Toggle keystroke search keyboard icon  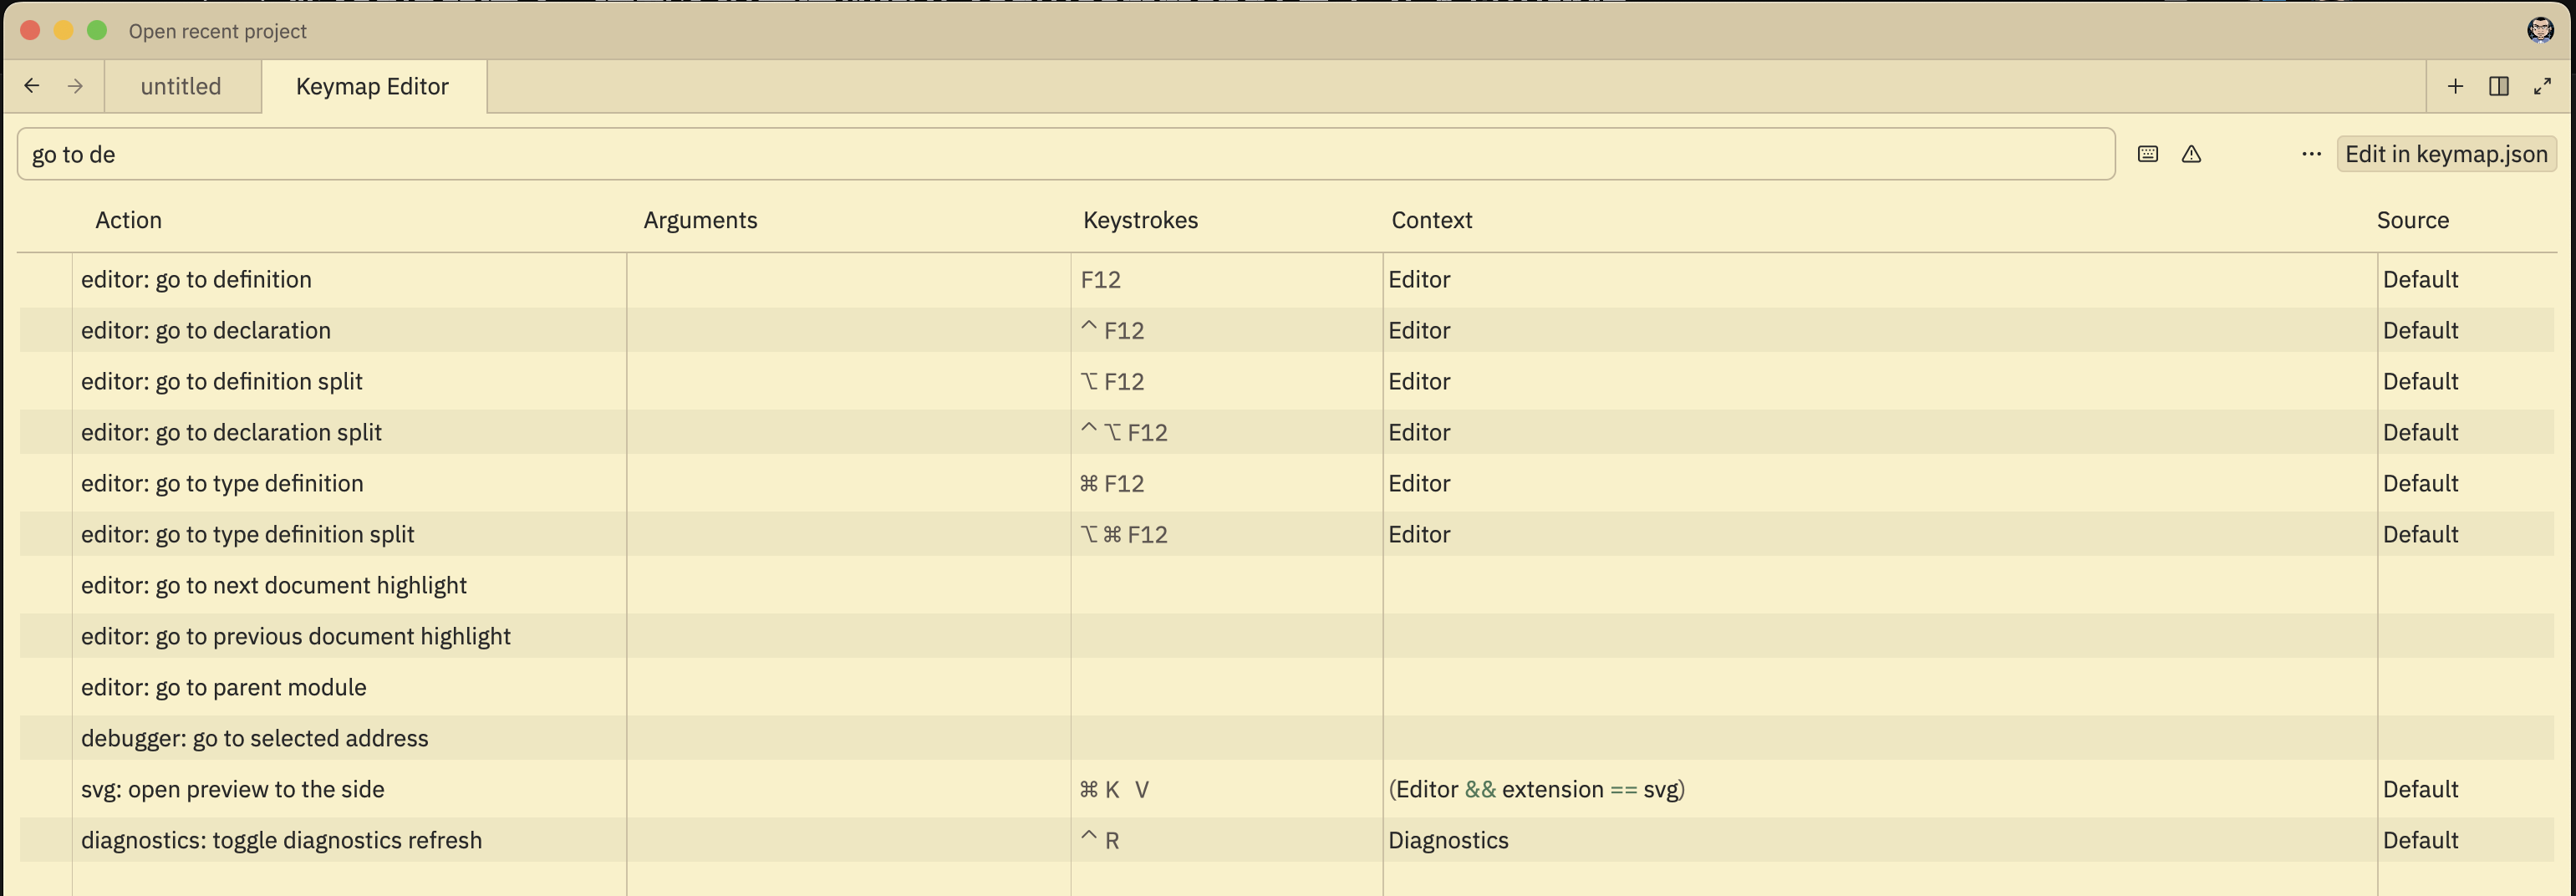click(2148, 154)
